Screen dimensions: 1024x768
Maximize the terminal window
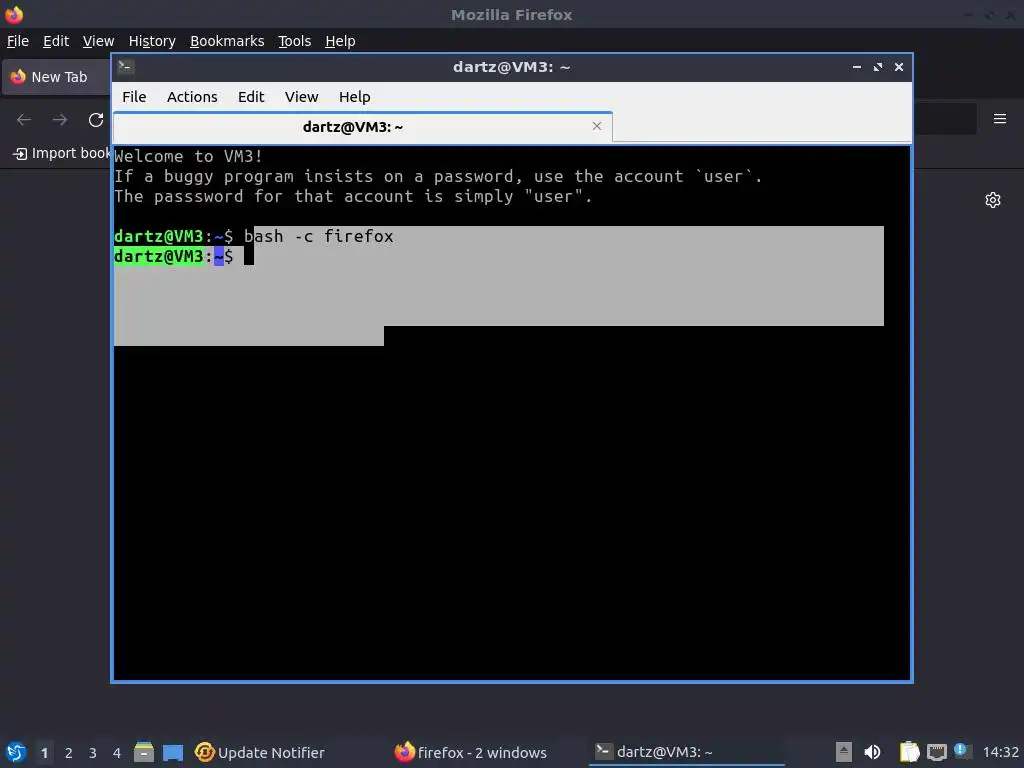coord(878,67)
